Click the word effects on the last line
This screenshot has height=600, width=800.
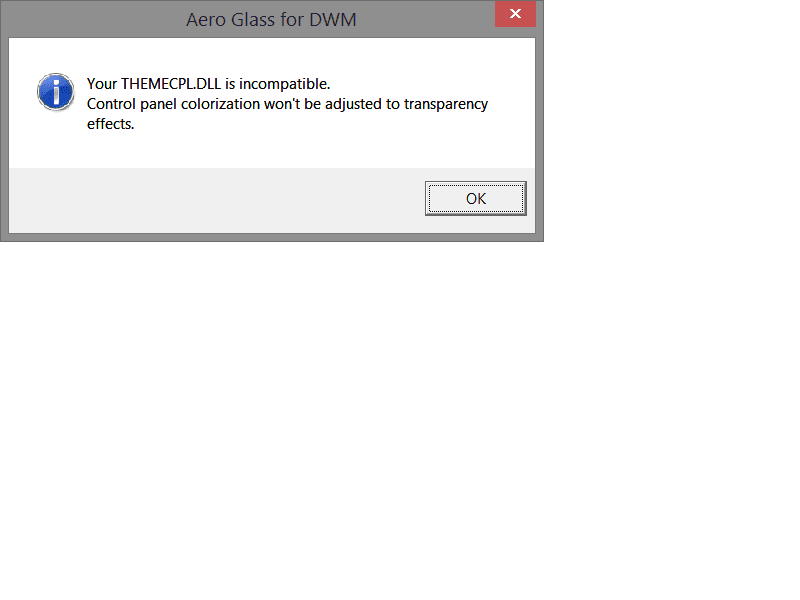tap(110, 124)
